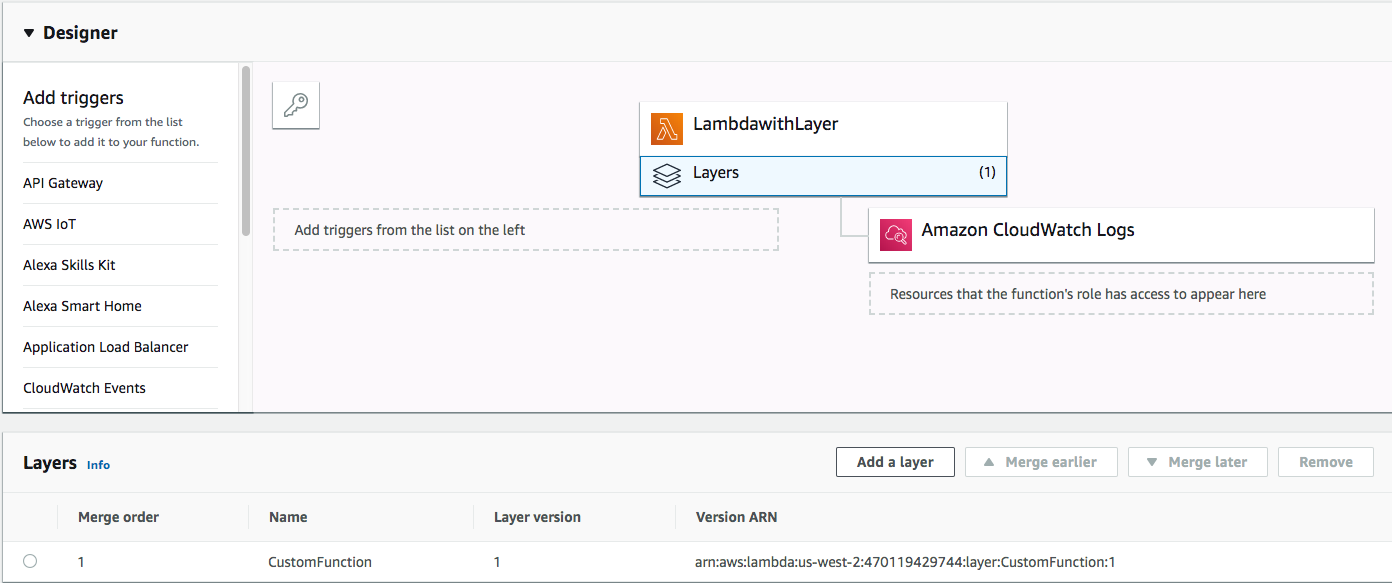Select the Layers (1) row in designer
The image size is (1392, 583).
823,175
